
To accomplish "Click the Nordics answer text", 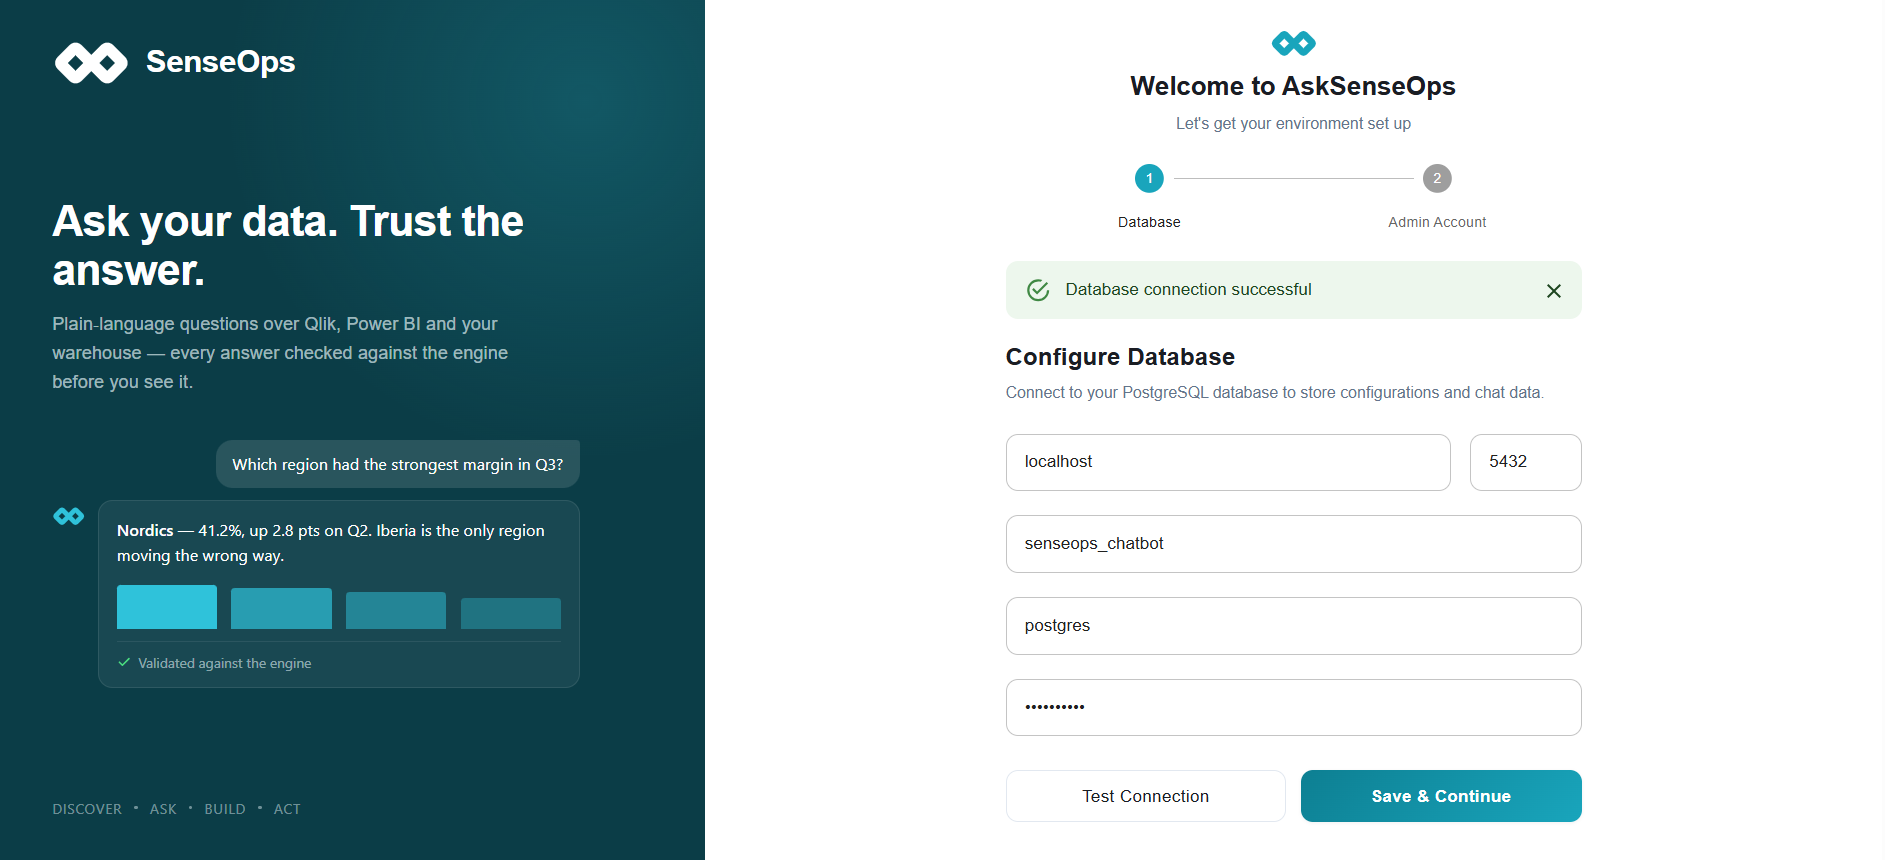I will [331, 543].
